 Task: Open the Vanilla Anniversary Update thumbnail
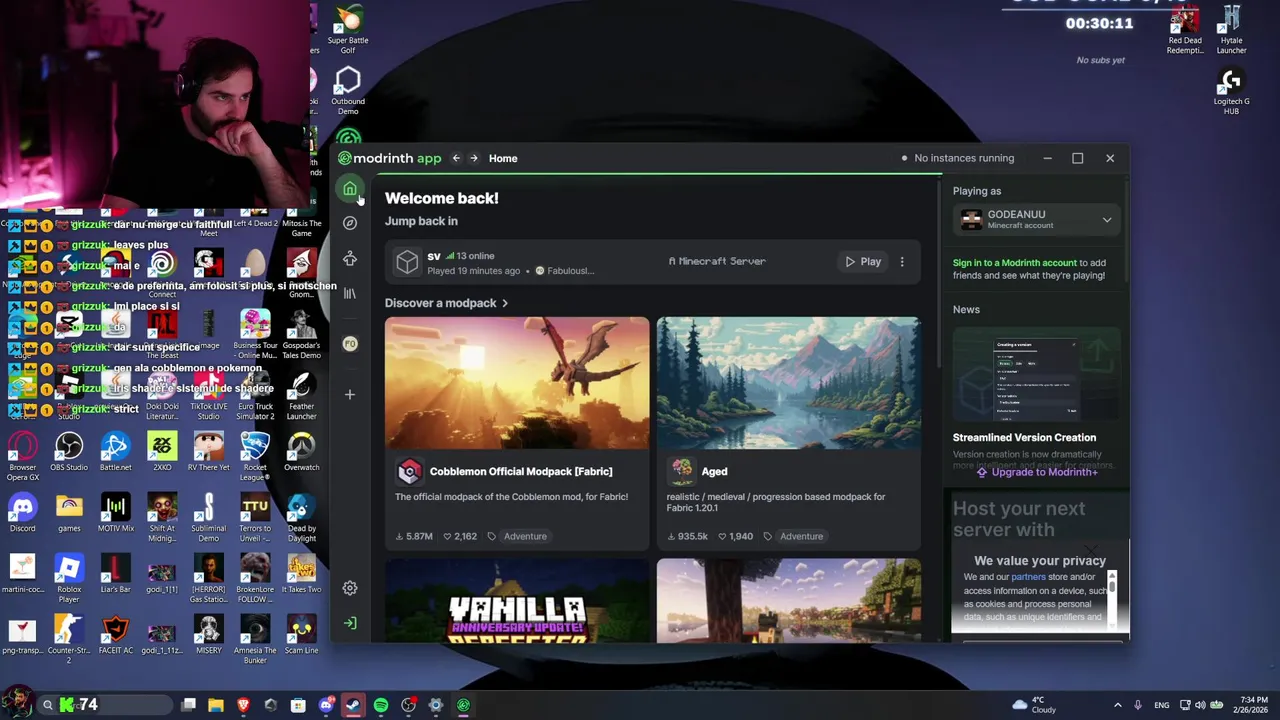point(517,600)
